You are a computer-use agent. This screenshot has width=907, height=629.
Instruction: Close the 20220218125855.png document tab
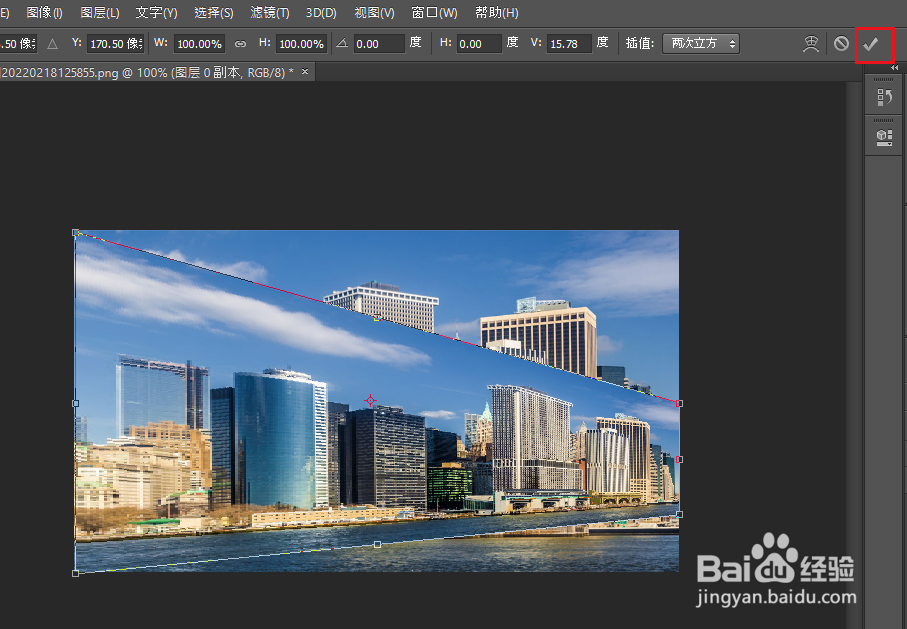pyautogui.click(x=305, y=72)
